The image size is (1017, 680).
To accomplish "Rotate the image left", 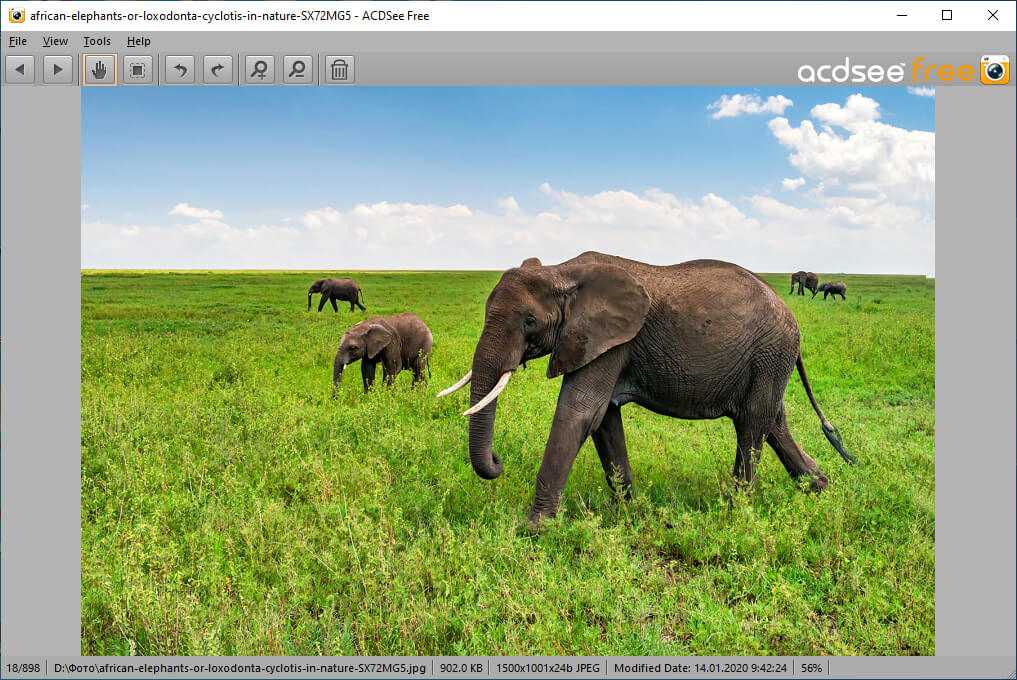I will (180, 70).
